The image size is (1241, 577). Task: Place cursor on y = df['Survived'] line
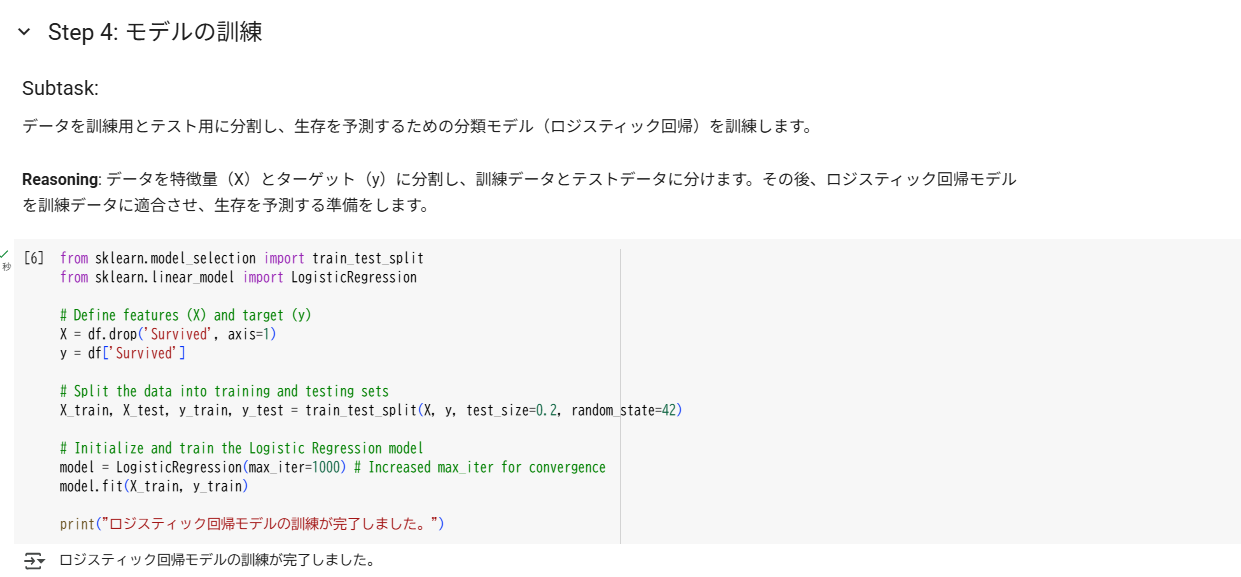123,353
